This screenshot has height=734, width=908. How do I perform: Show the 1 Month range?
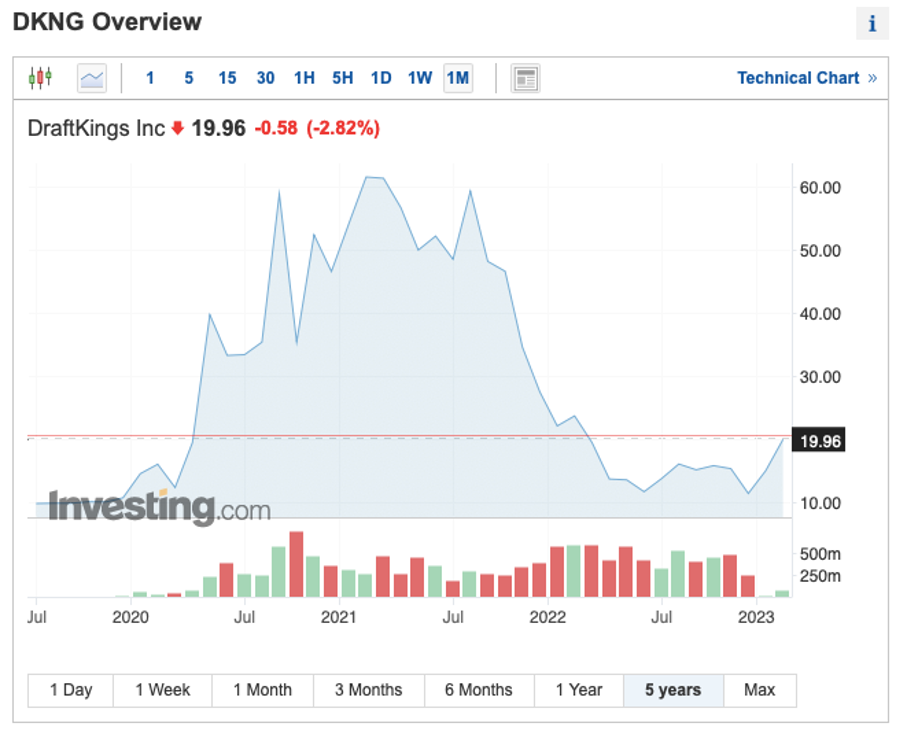point(262,690)
